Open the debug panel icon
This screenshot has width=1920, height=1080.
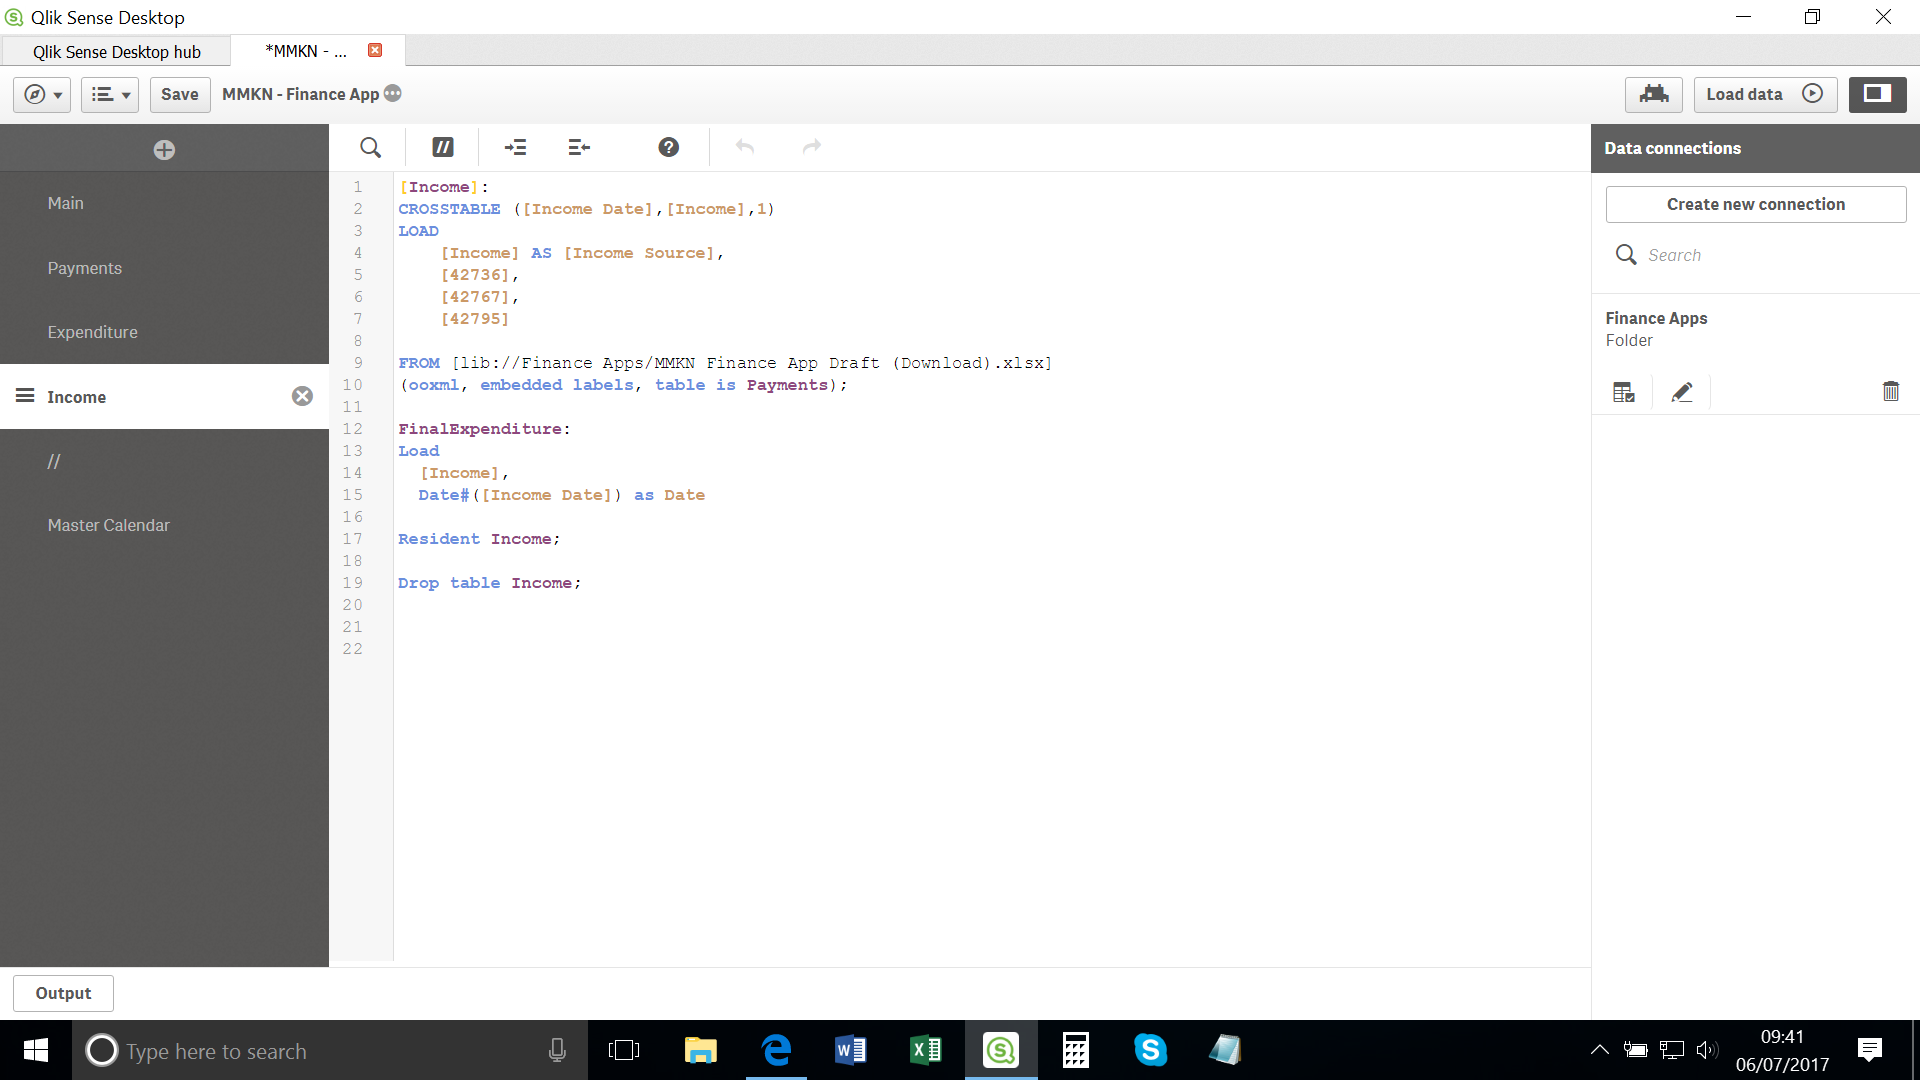coord(1654,94)
